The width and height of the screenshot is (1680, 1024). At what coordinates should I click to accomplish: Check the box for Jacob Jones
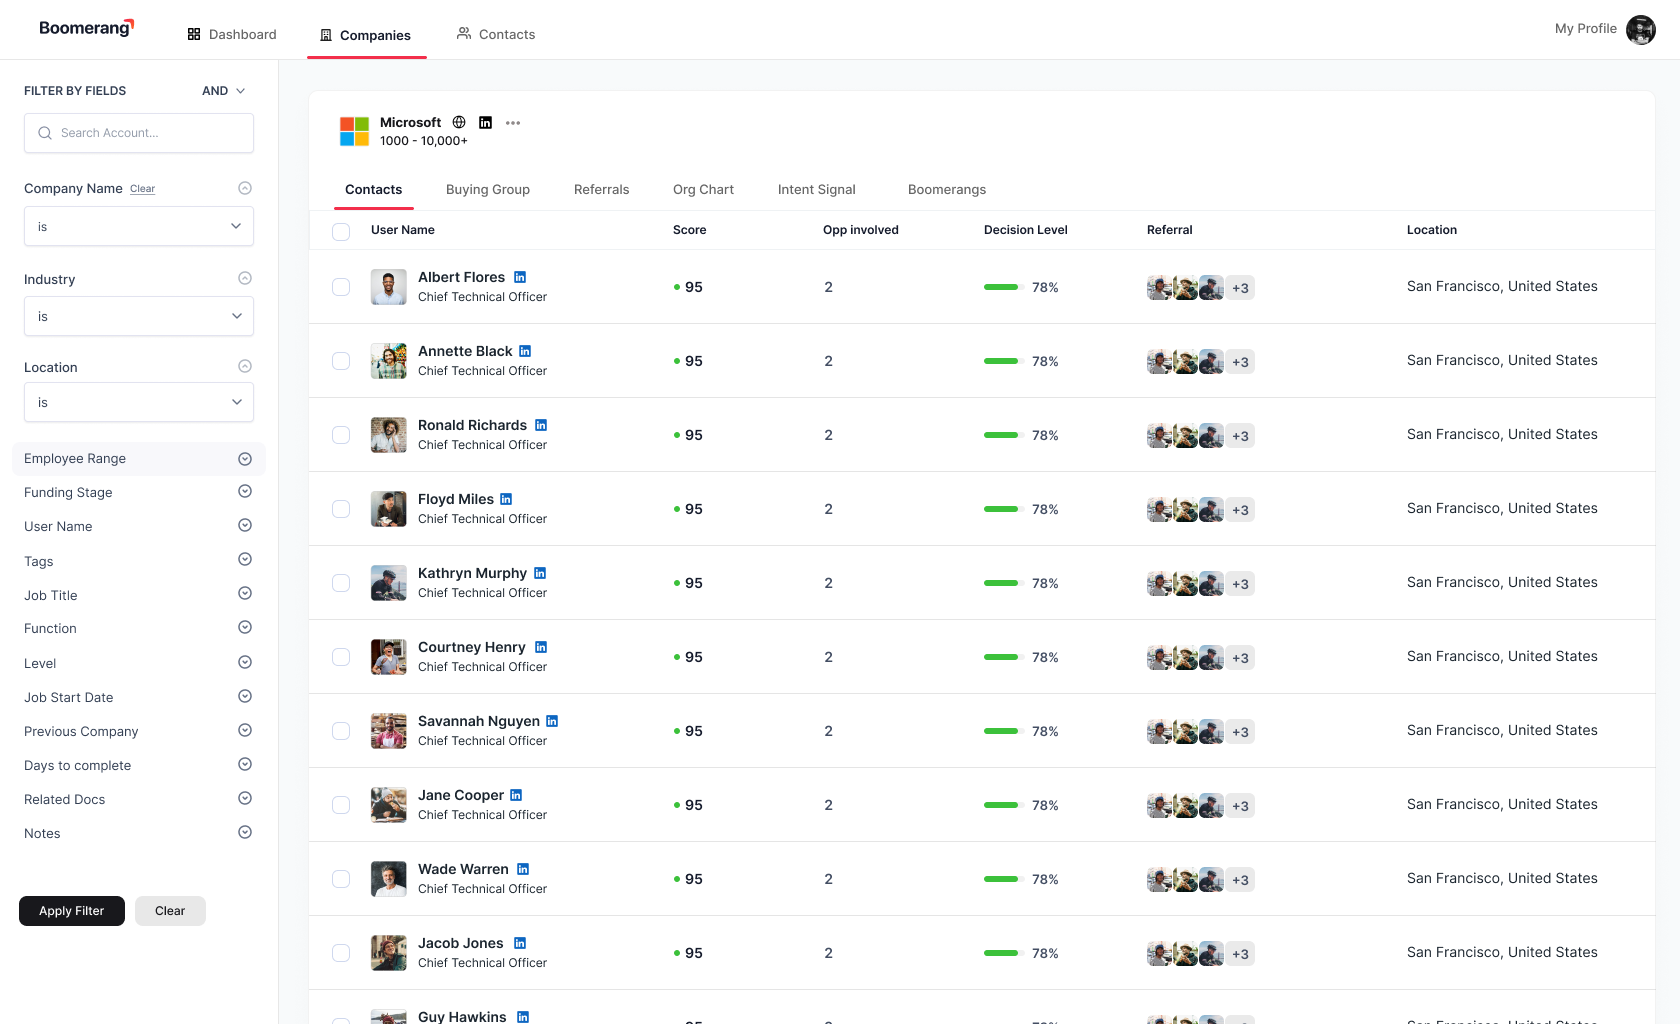pos(341,953)
